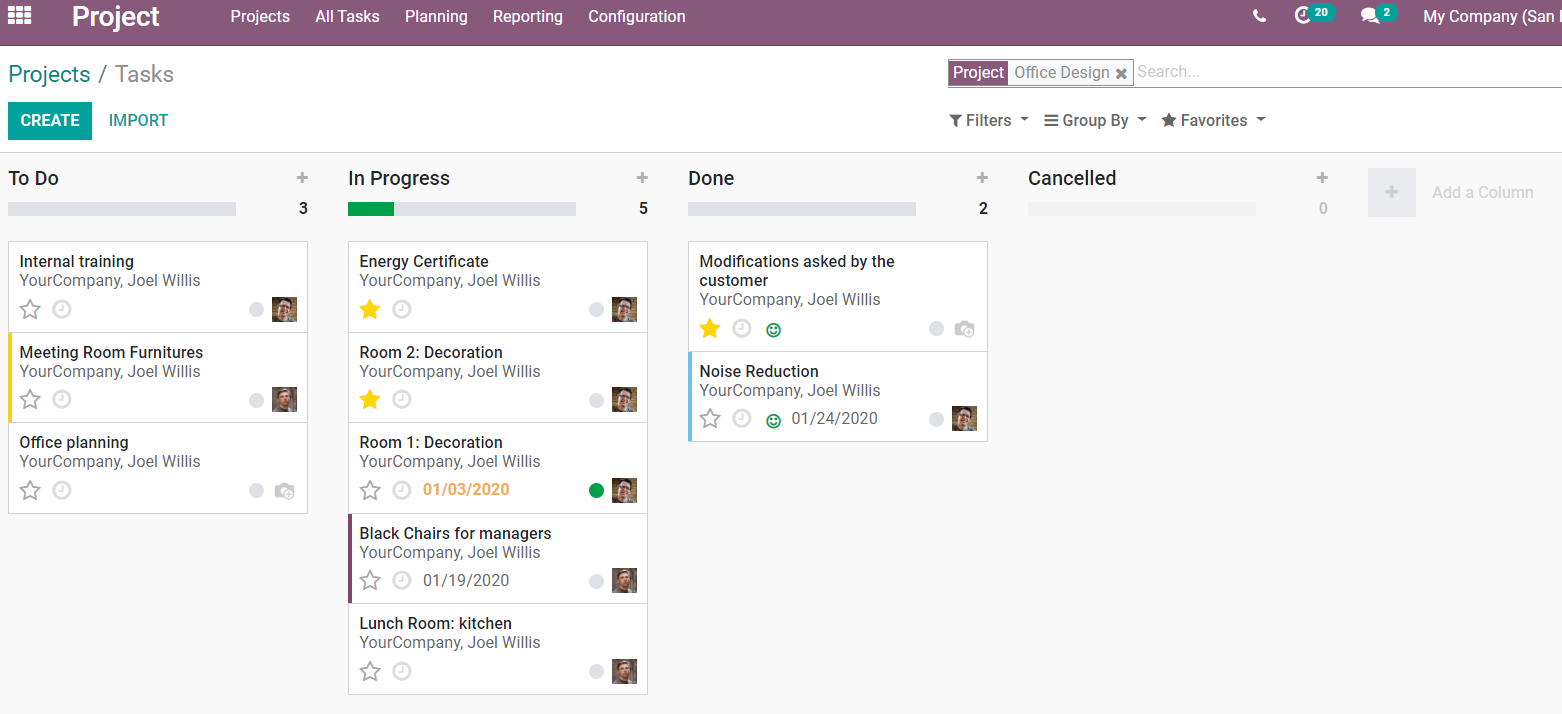The height and width of the screenshot is (714, 1562).
Task: Add a task in Cancelled column plus icon
Action: coord(1322,178)
